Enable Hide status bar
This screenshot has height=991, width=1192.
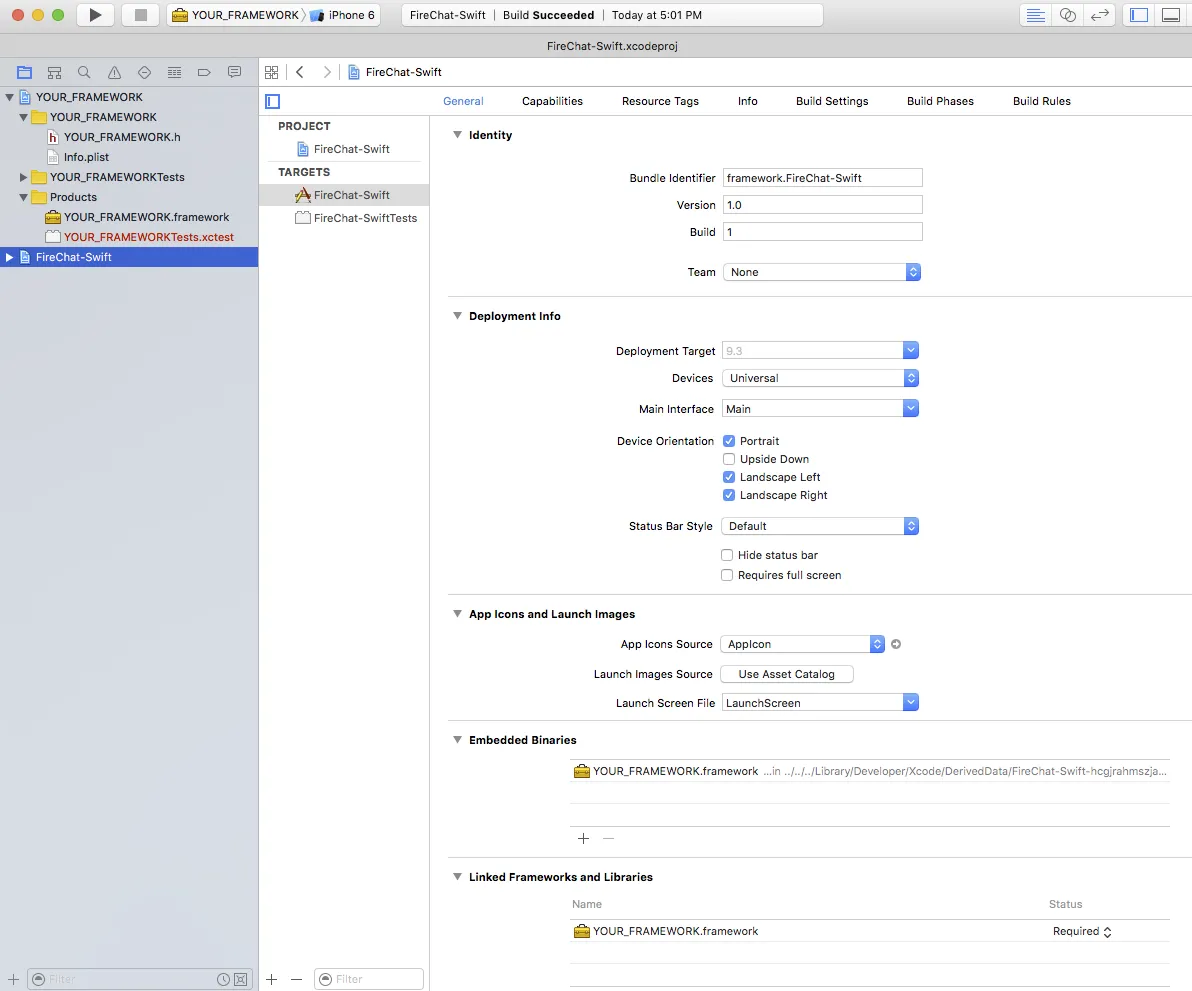pyautogui.click(x=727, y=555)
